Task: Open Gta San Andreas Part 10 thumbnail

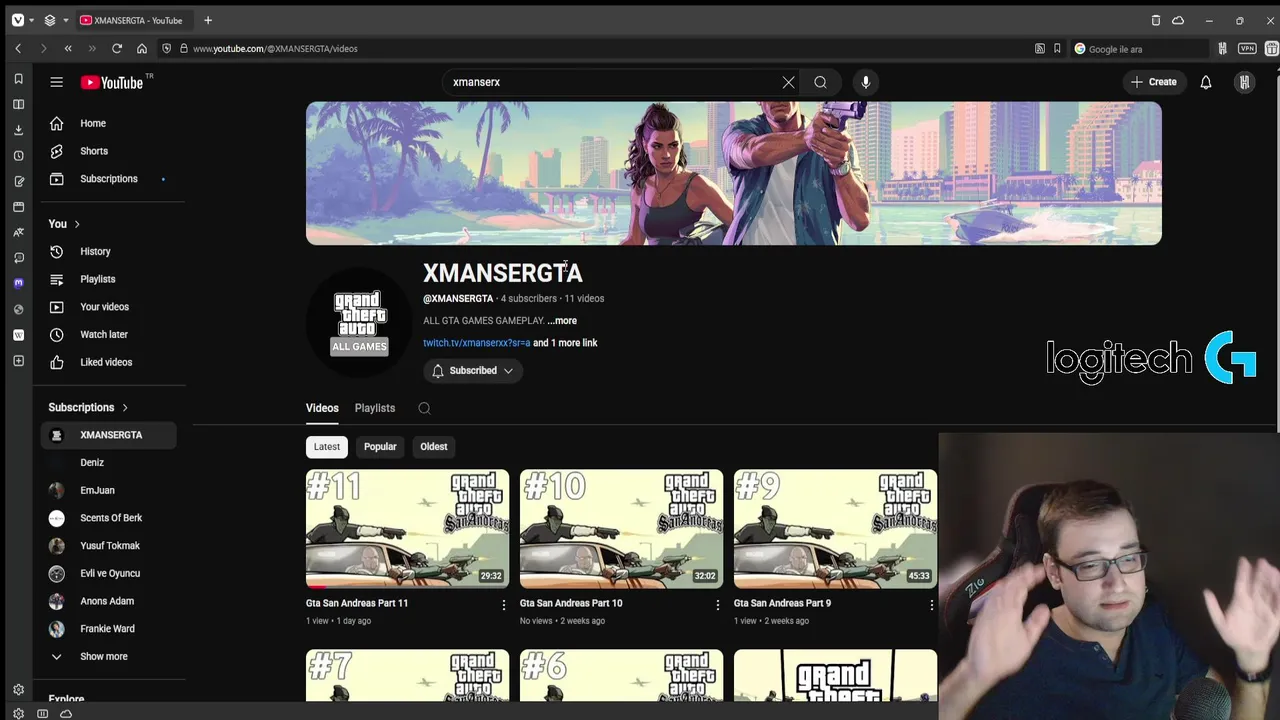Action: pyautogui.click(x=621, y=528)
